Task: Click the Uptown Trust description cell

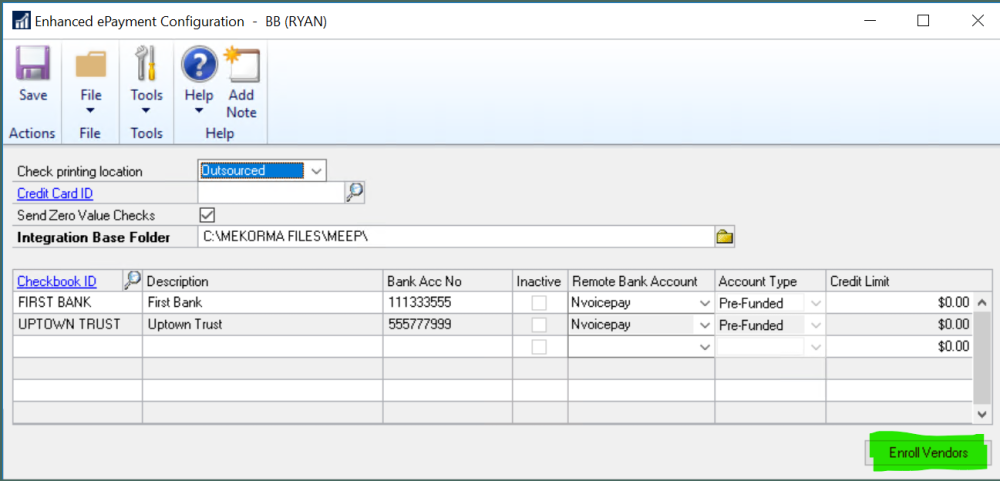Action: (x=263, y=325)
